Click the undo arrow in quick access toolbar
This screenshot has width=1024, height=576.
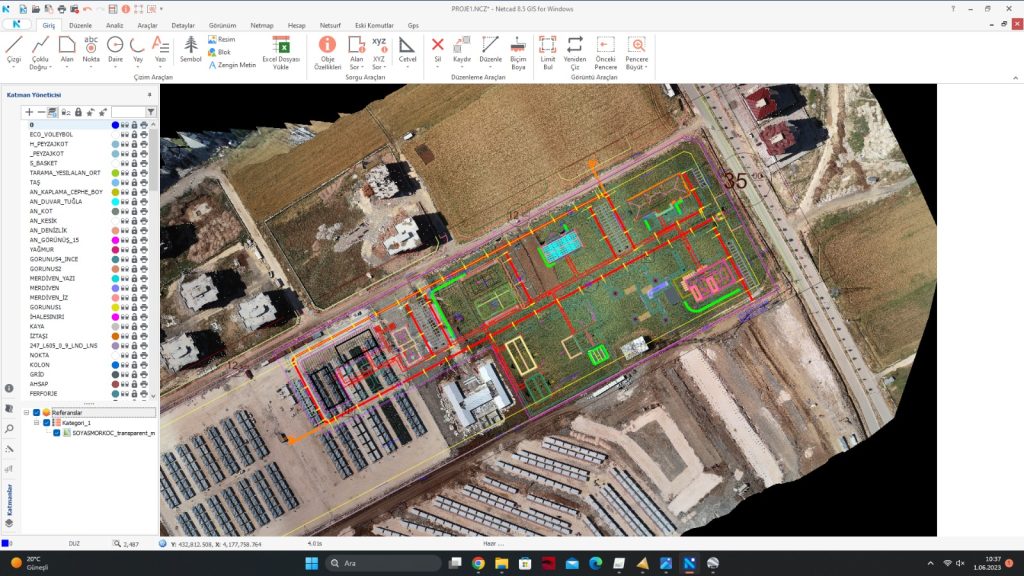(x=88, y=9)
